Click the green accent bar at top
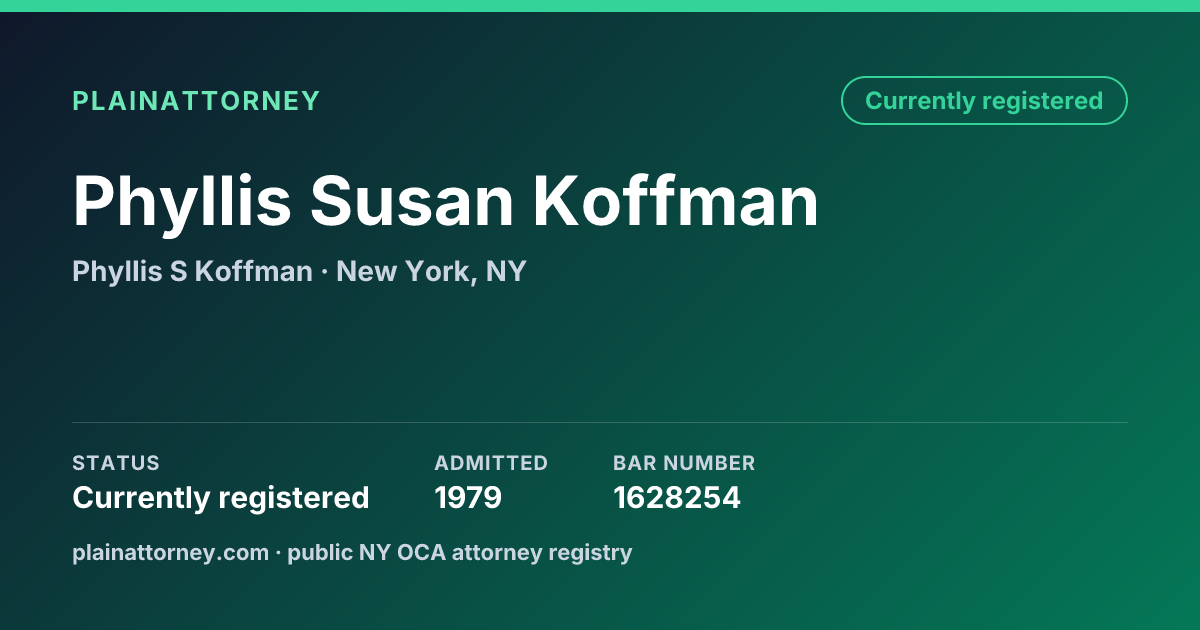The height and width of the screenshot is (630, 1200). click(x=600, y=6)
